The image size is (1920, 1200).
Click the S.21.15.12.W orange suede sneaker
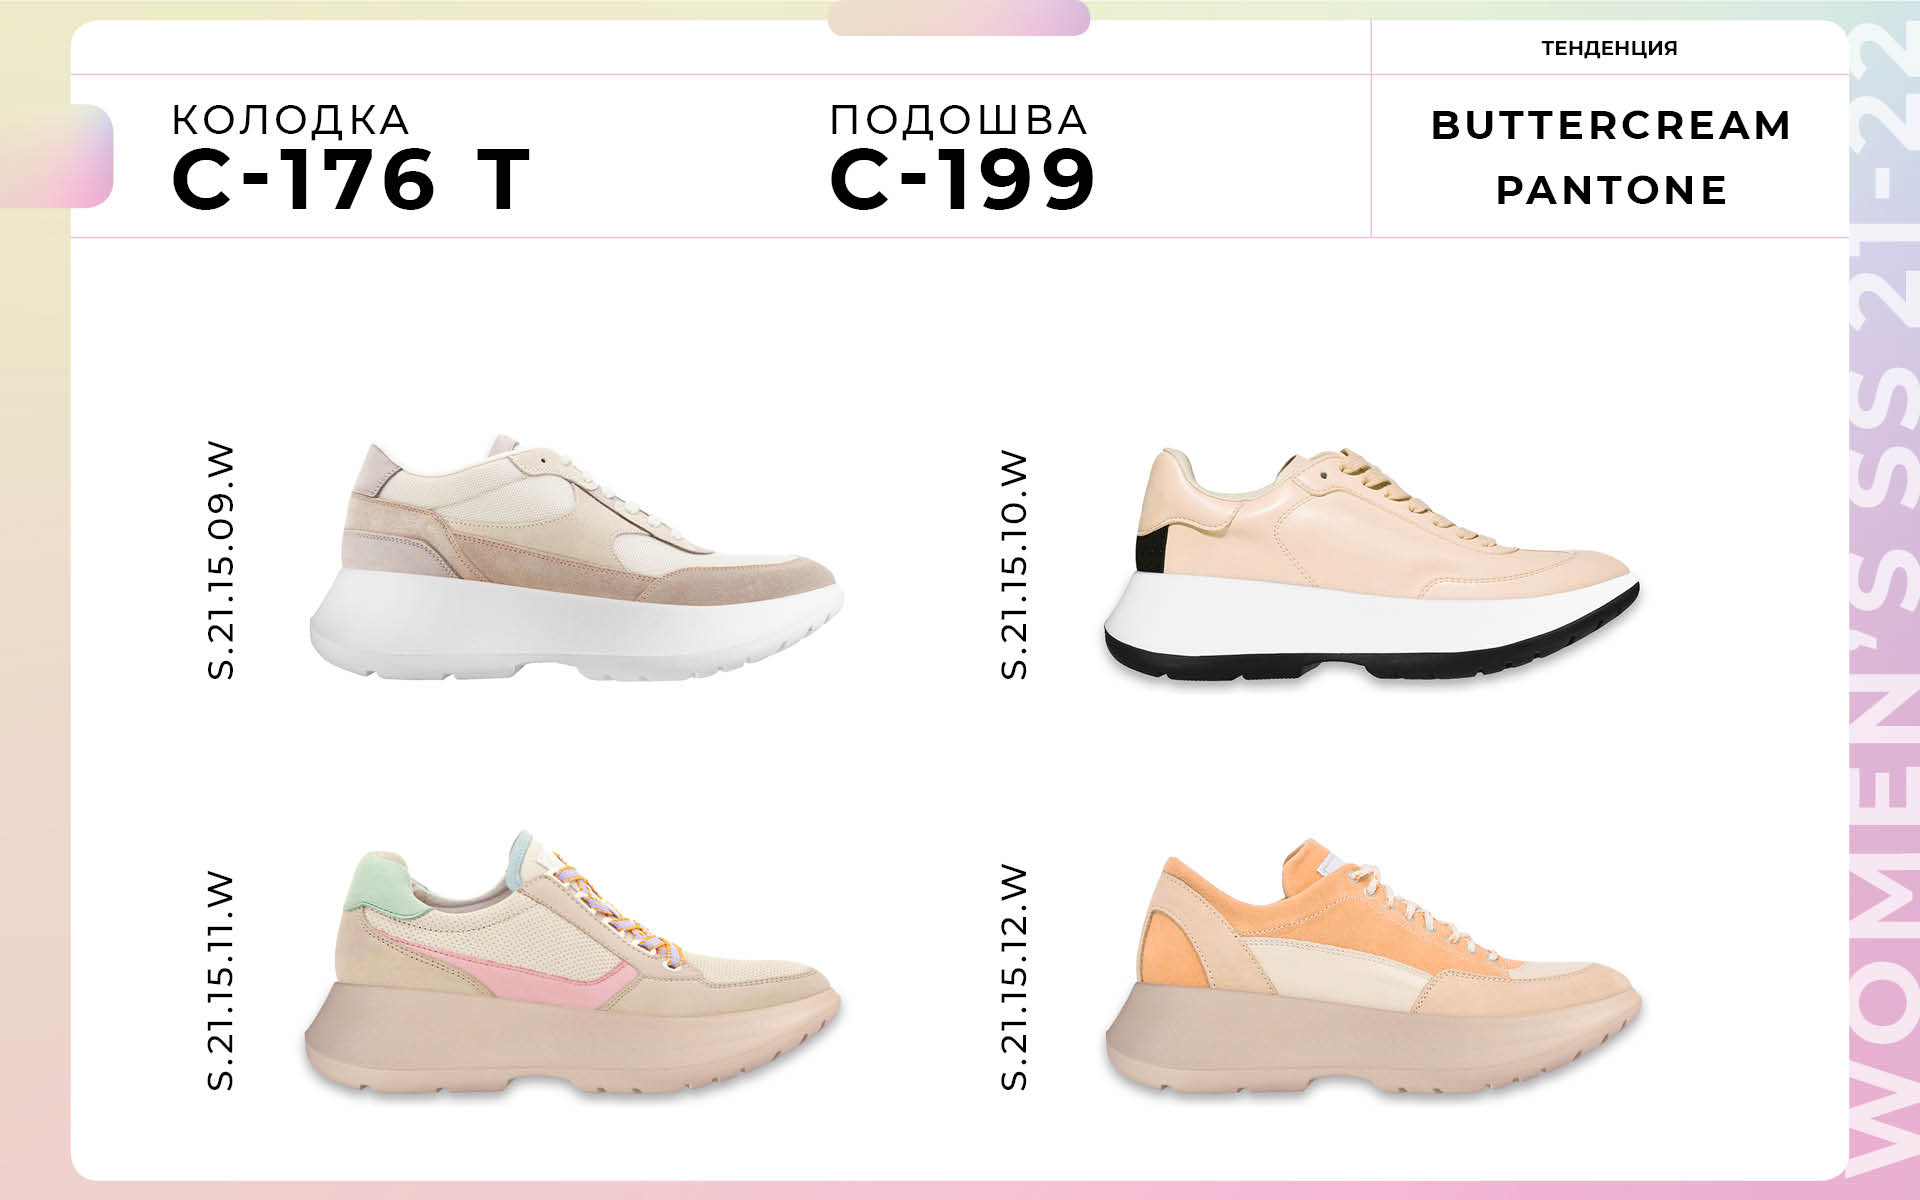(1373, 966)
